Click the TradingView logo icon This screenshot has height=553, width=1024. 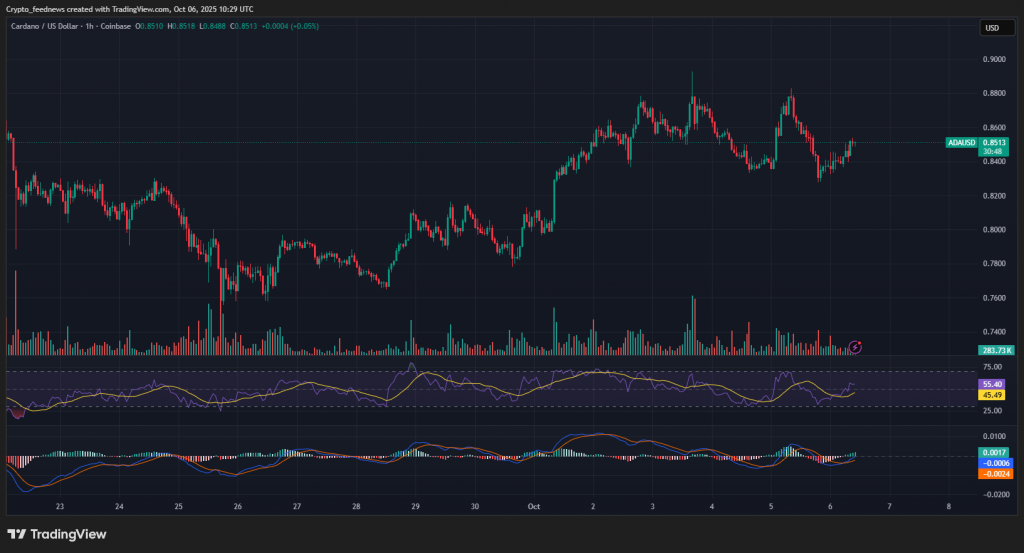point(17,534)
